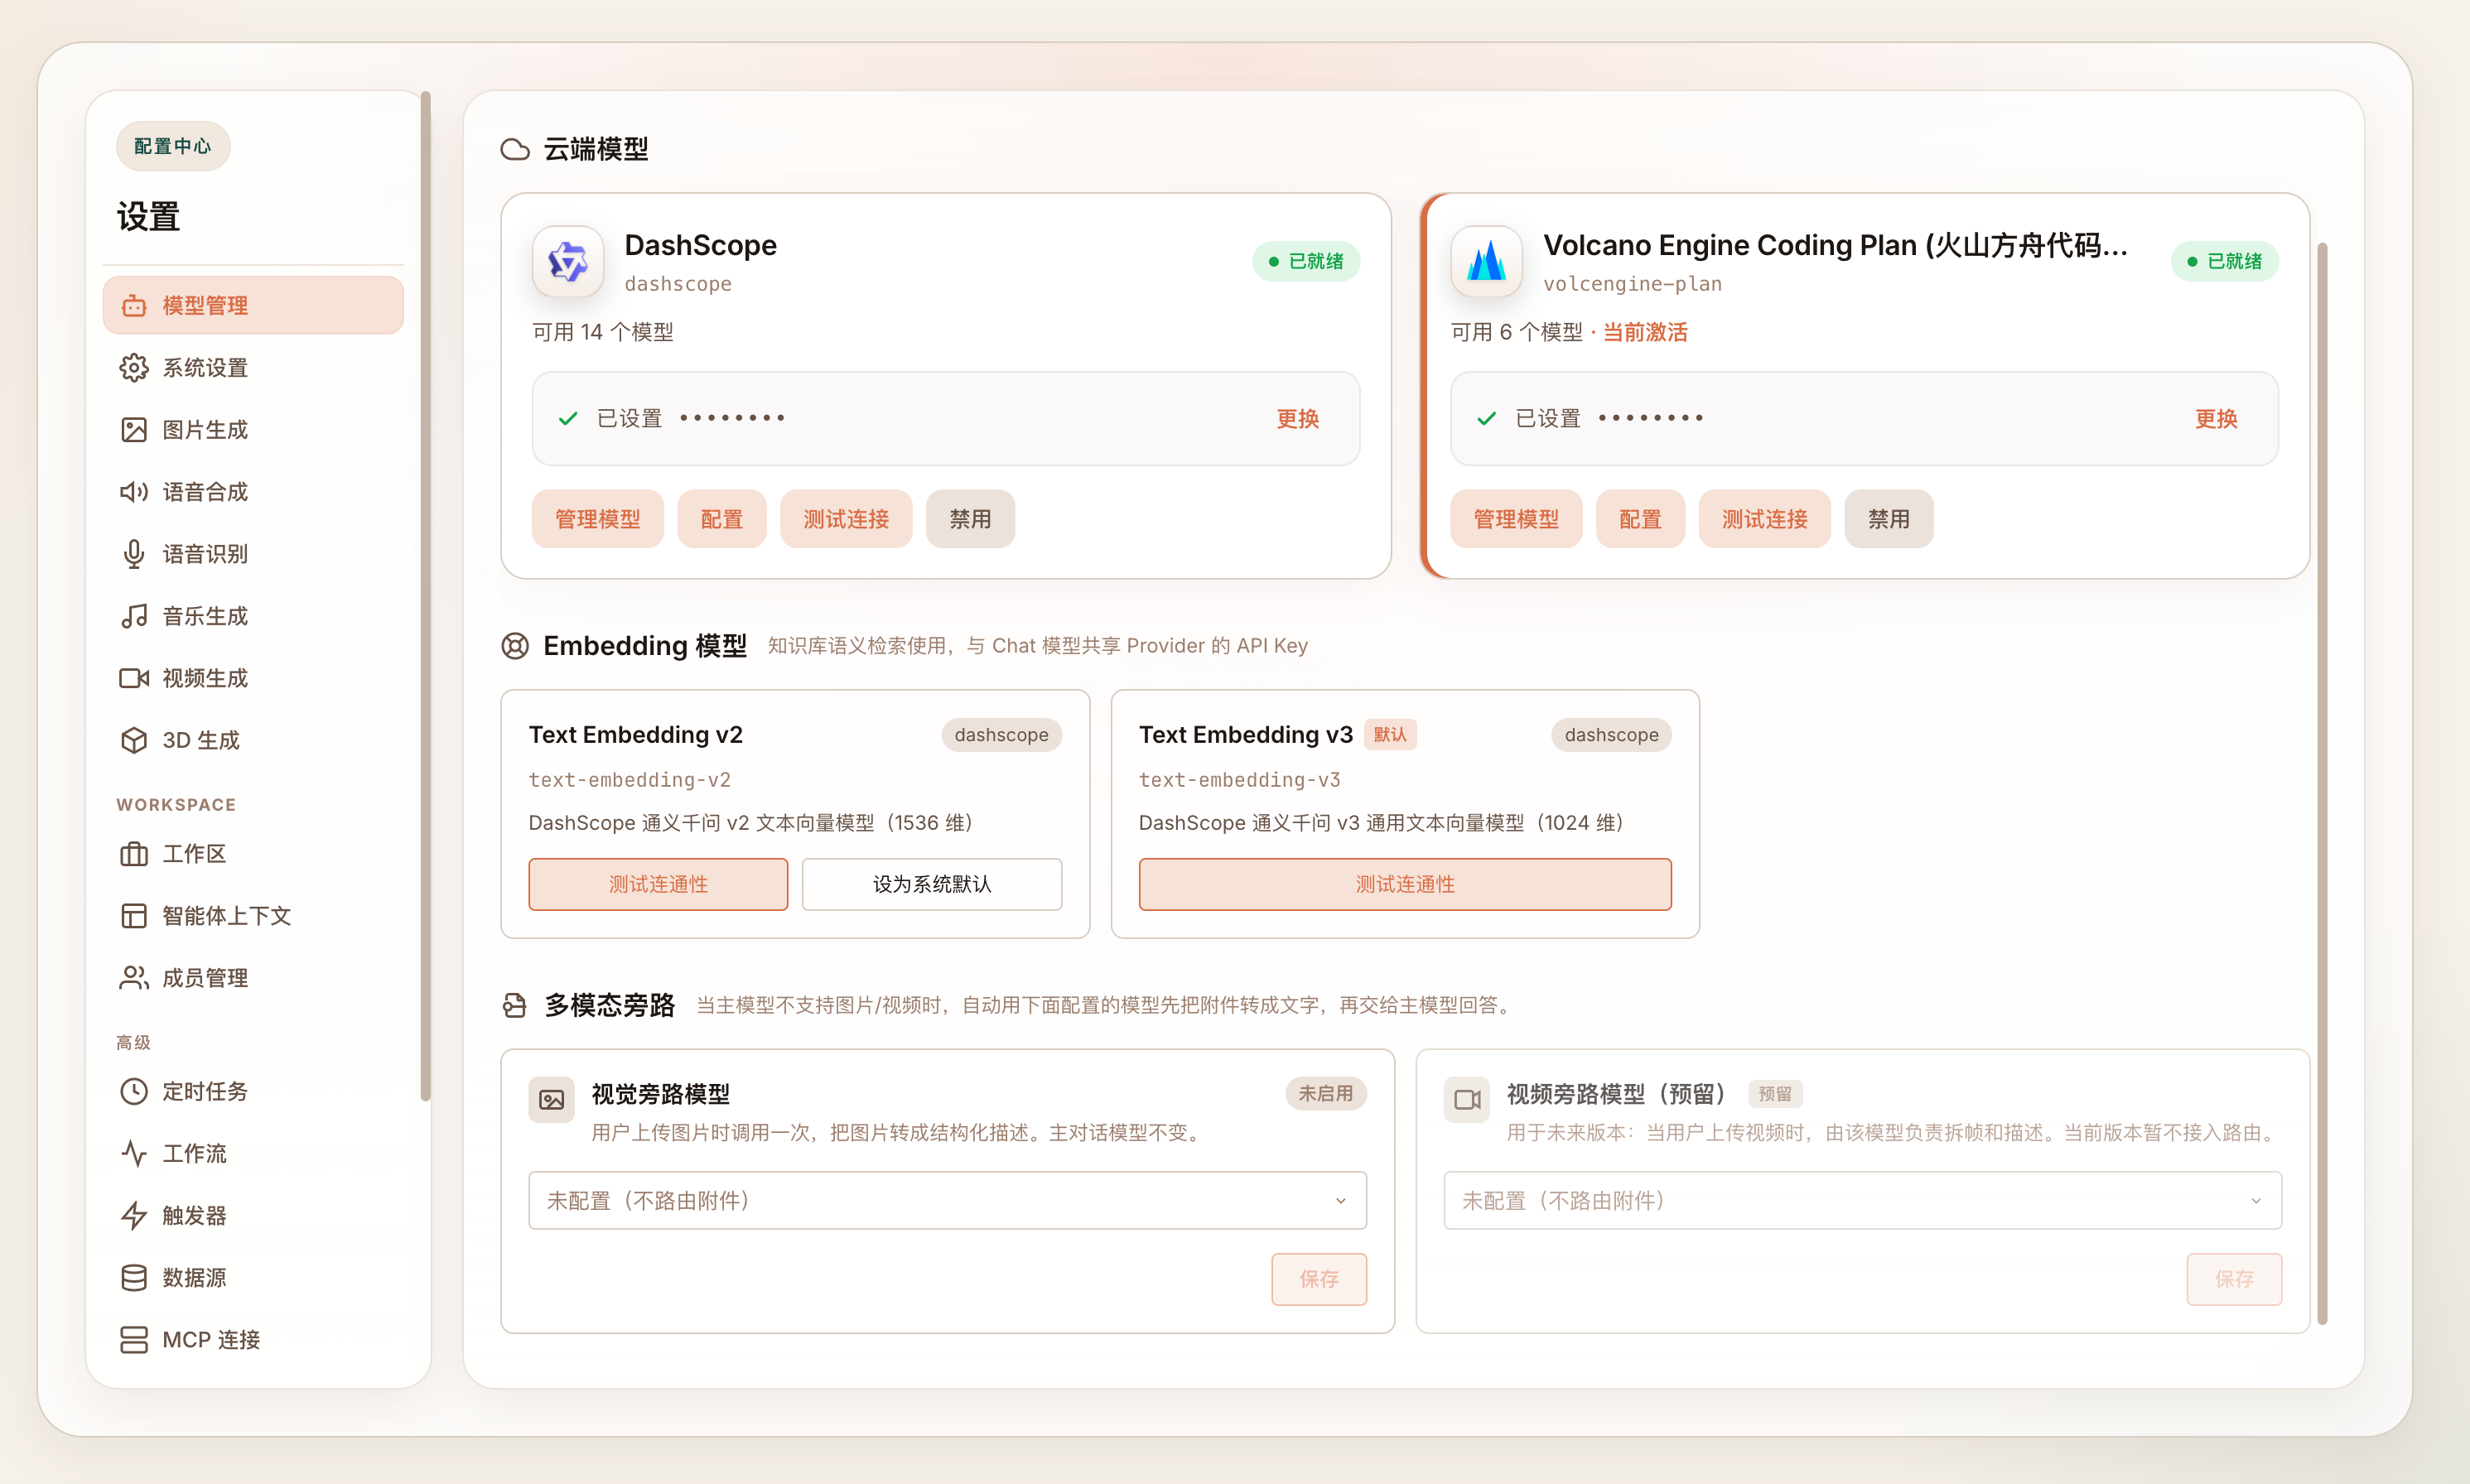
Task: Click DashScope 配置 button
Action: coord(721,519)
